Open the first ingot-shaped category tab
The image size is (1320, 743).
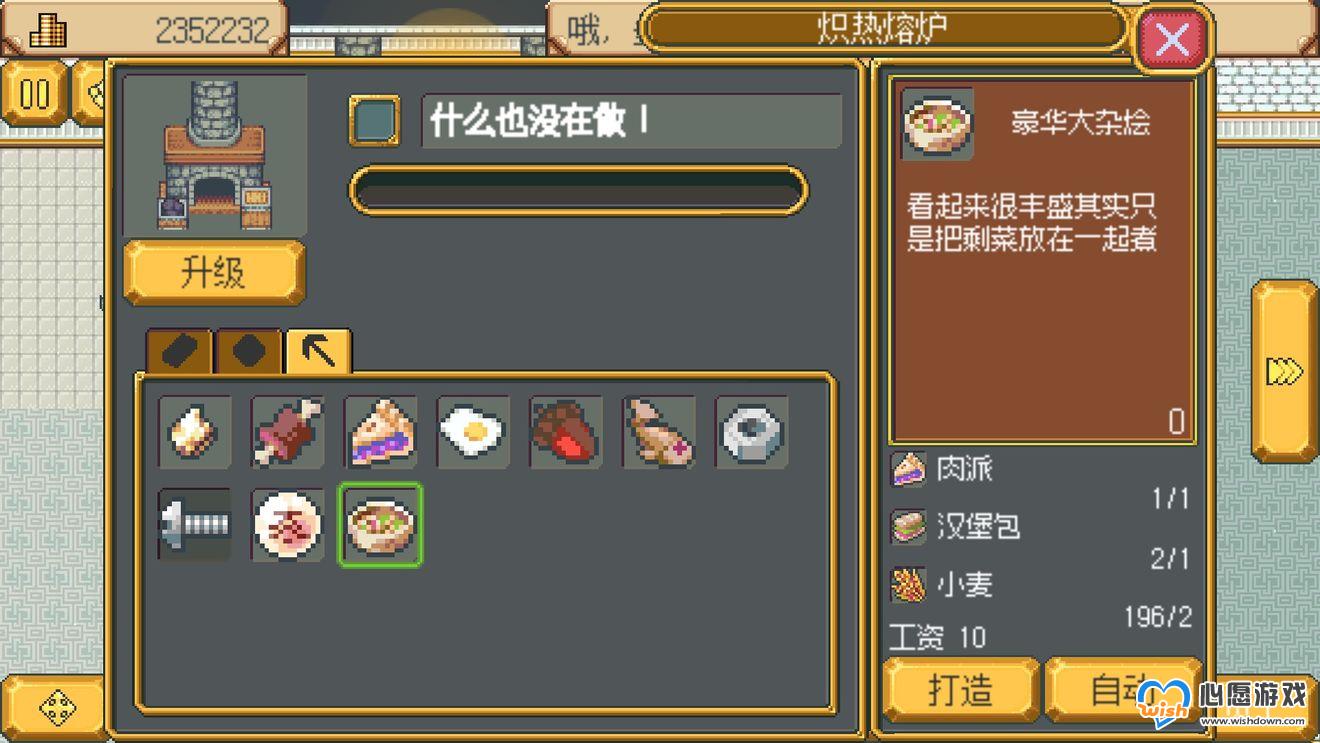coord(180,352)
